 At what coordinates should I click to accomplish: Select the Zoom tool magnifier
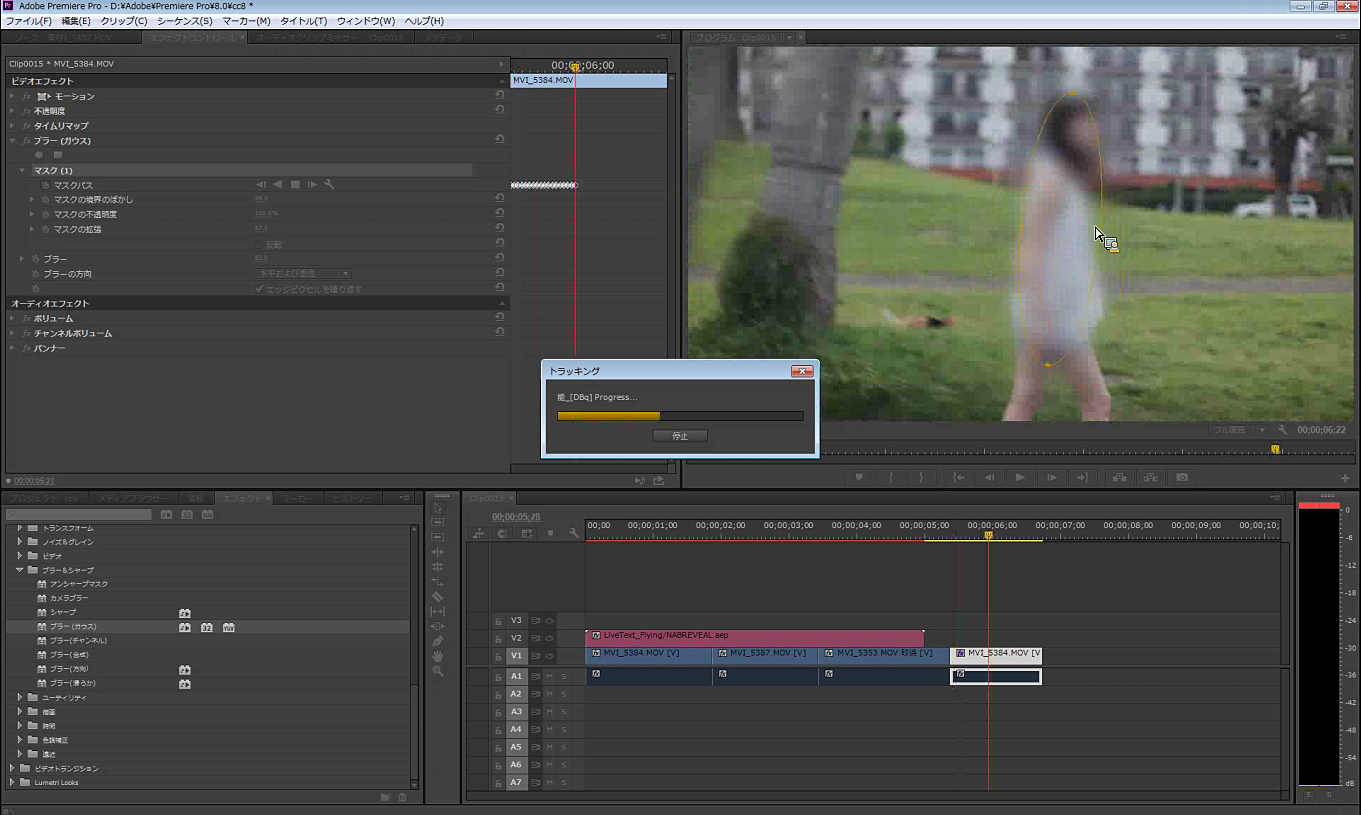(437, 671)
